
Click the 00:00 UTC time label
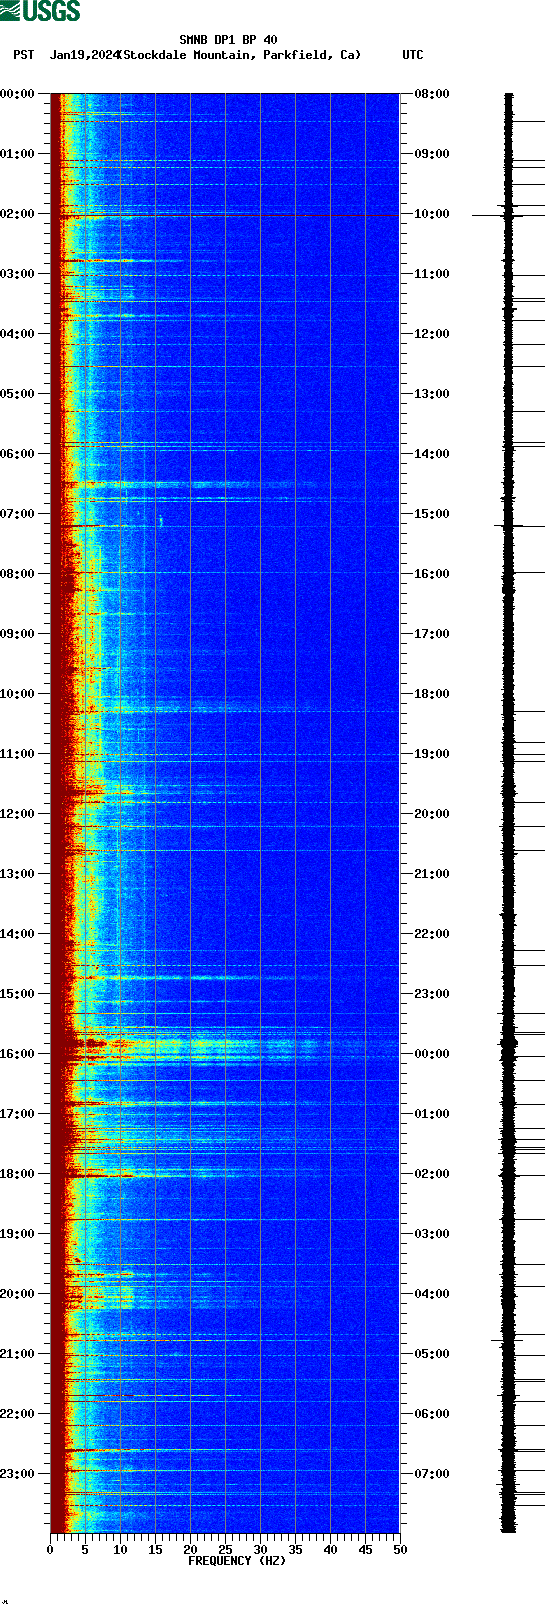[431, 1054]
